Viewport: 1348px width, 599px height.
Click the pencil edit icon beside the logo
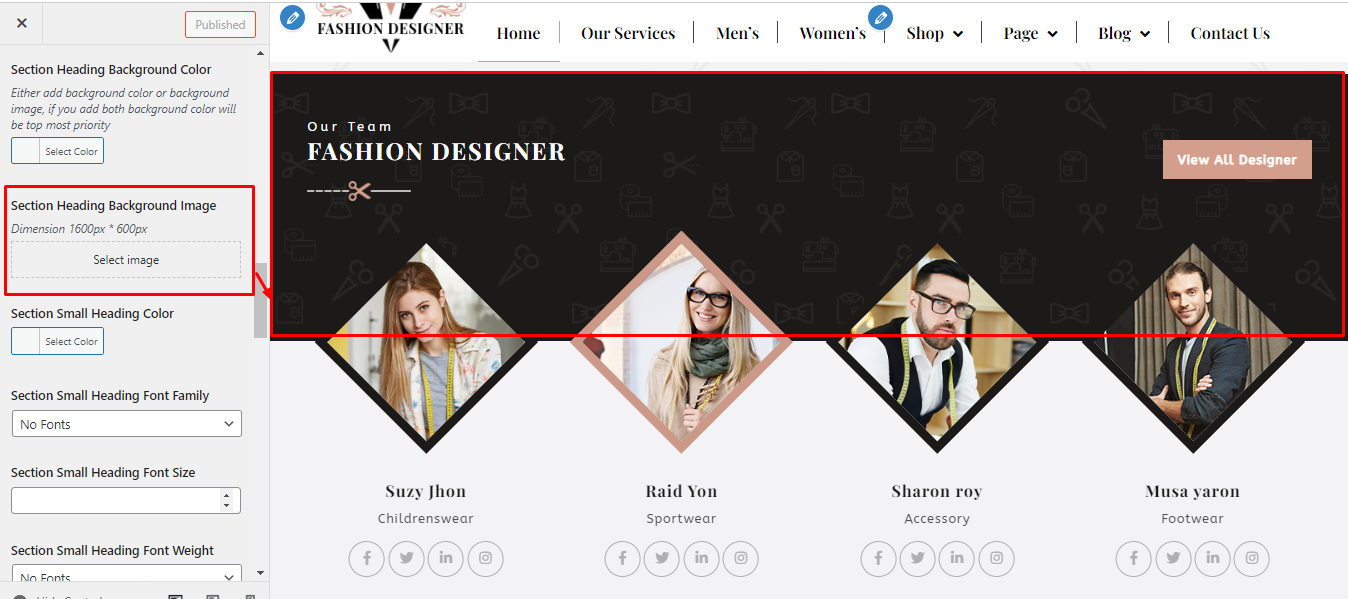292,18
